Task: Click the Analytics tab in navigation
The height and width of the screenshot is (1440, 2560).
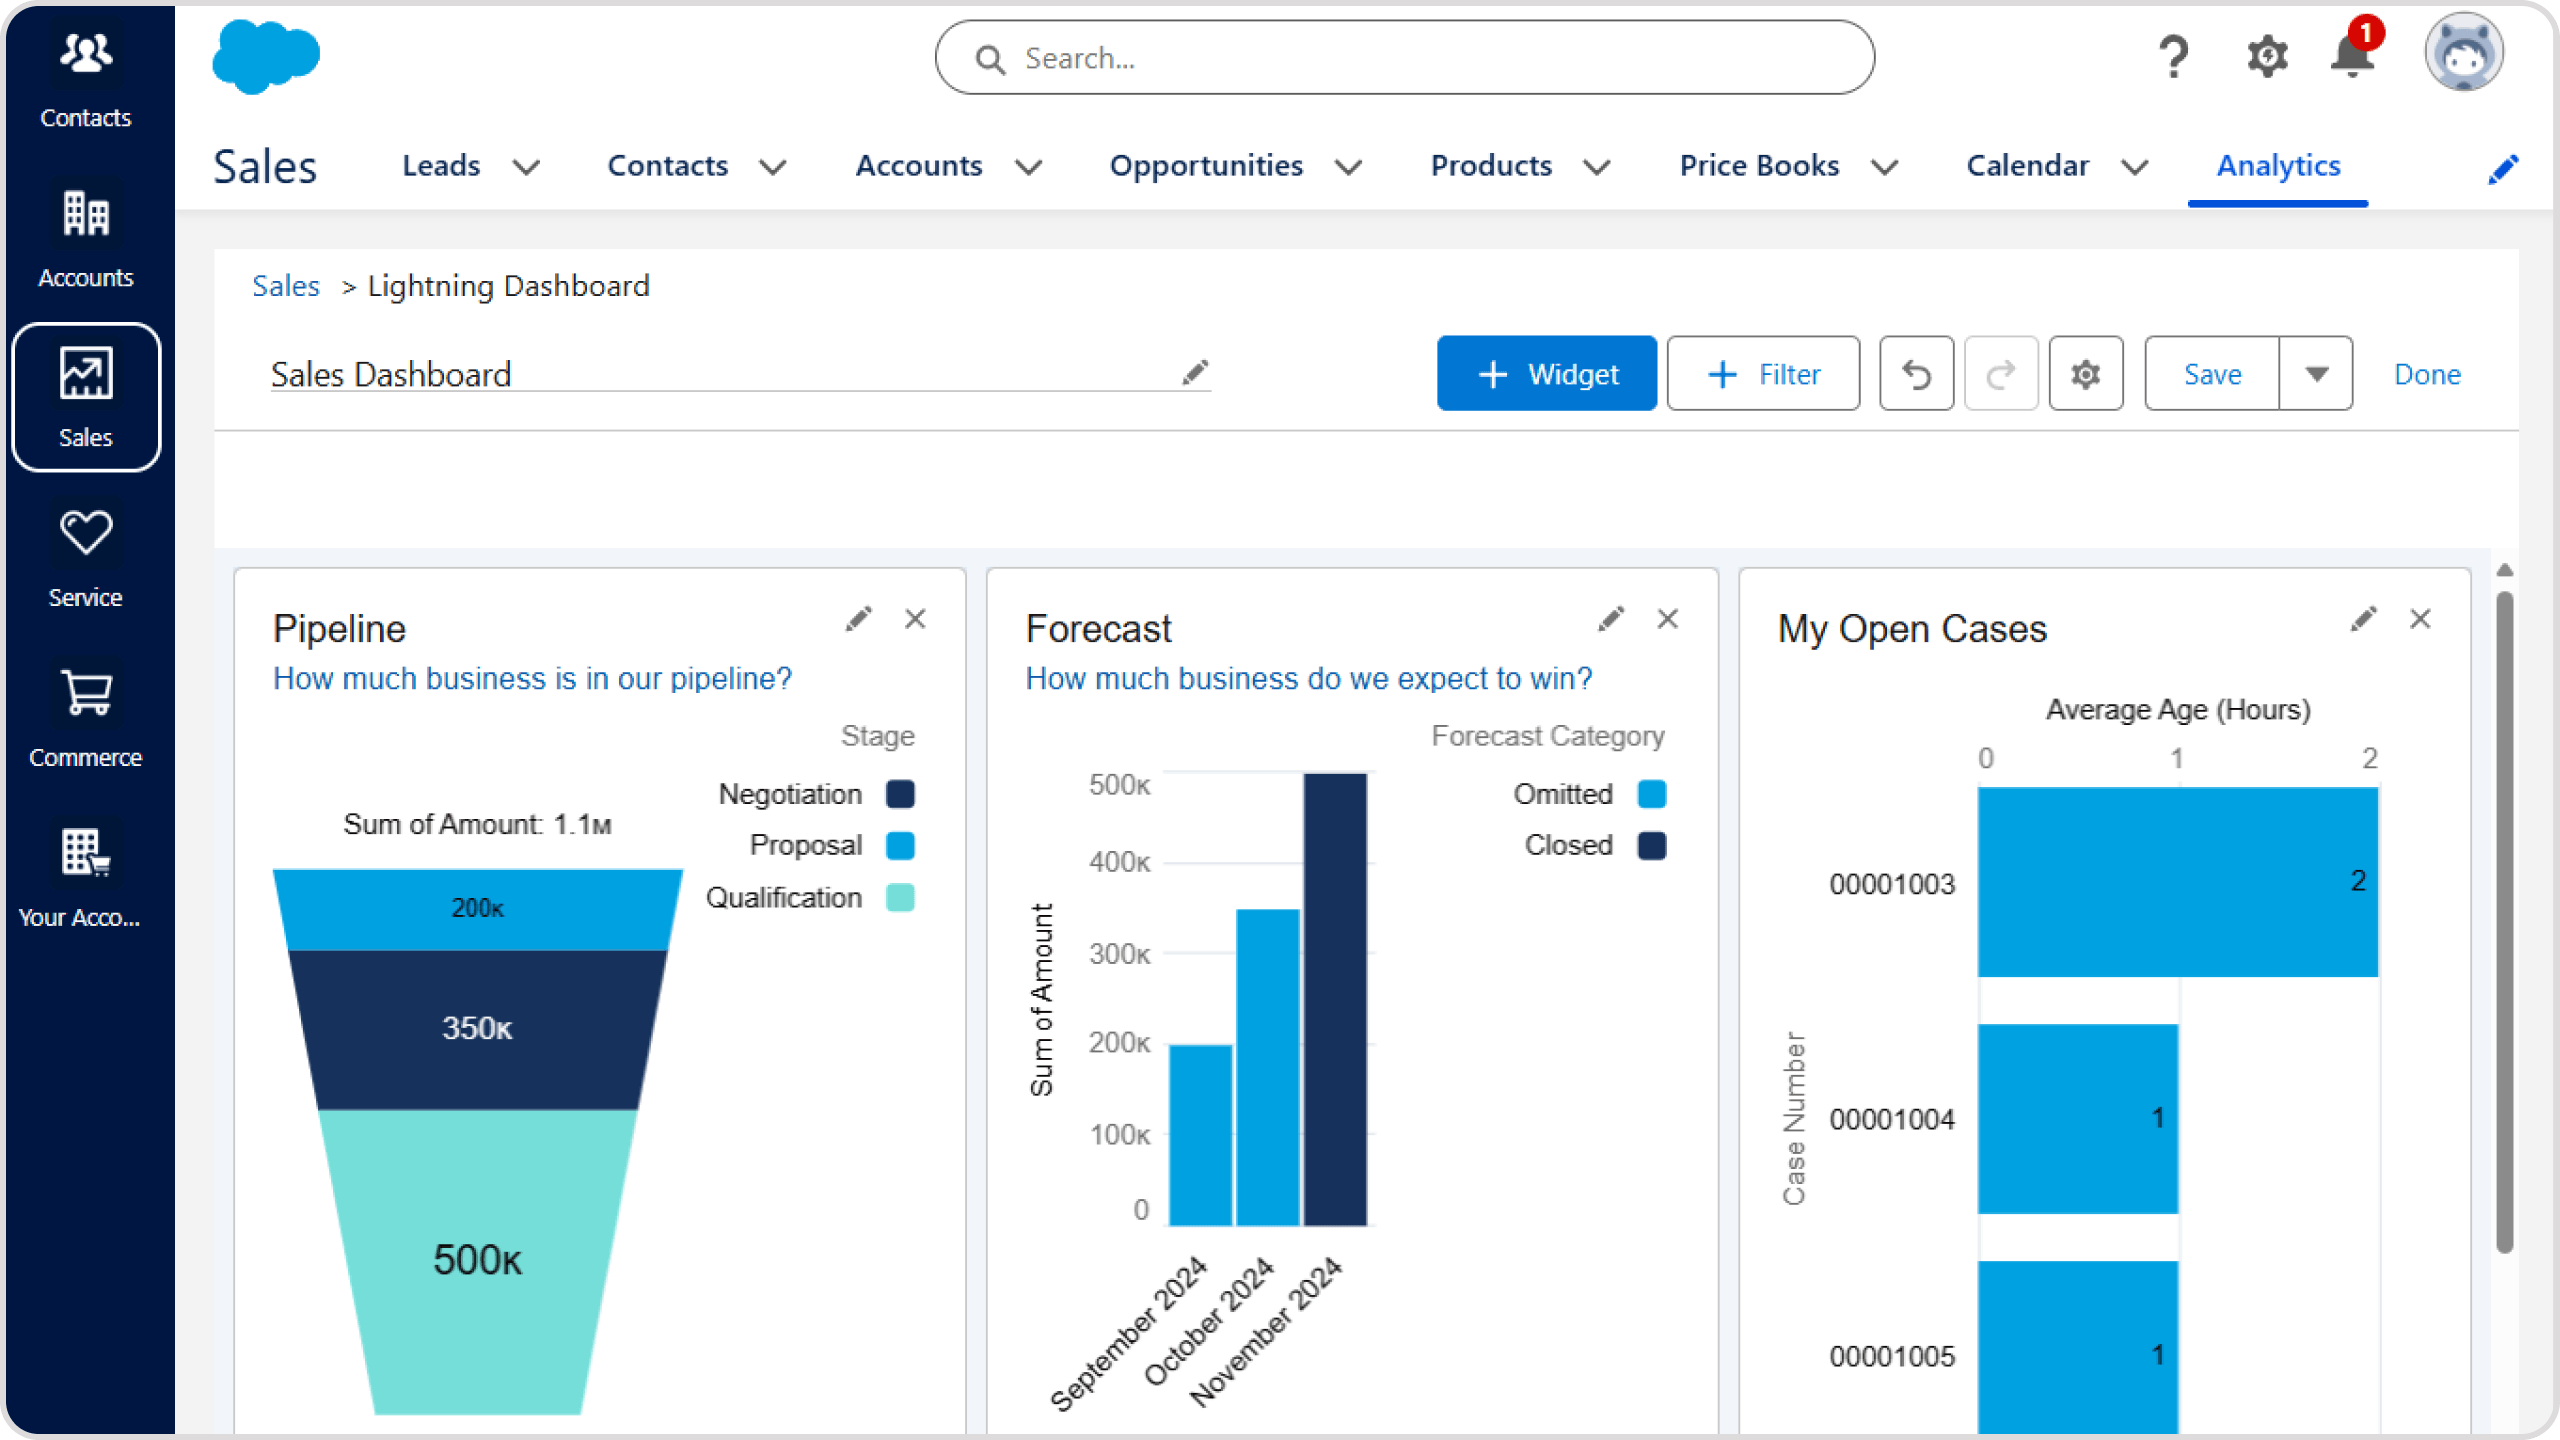Action: 2279,165
